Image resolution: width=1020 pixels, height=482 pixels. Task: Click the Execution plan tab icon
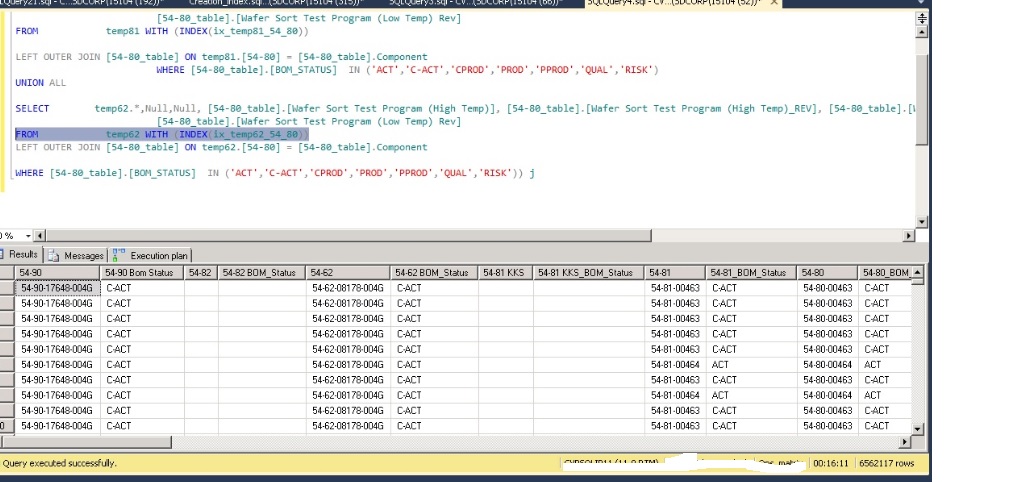click(x=118, y=255)
